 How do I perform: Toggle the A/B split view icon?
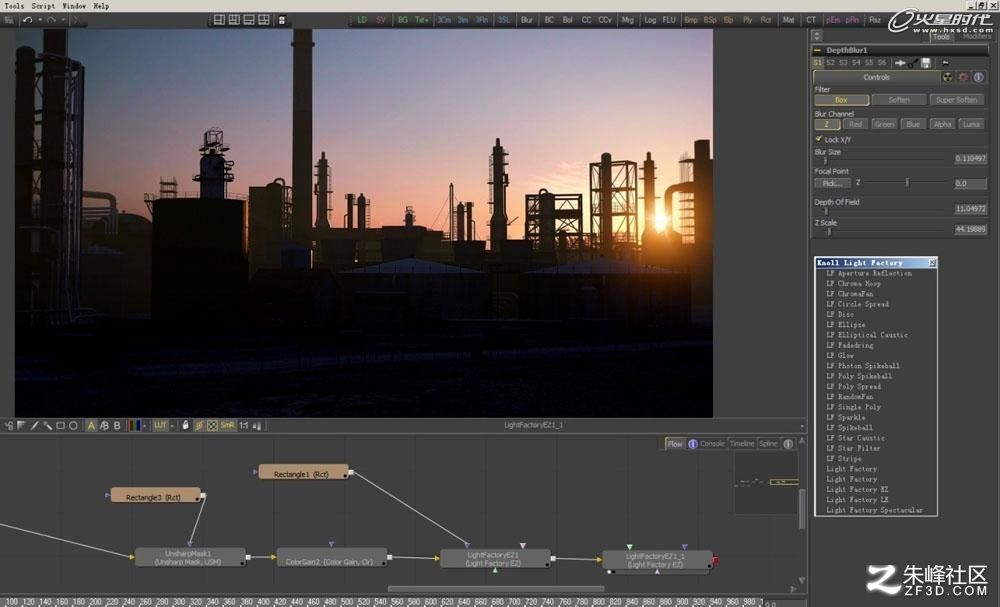[104, 425]
